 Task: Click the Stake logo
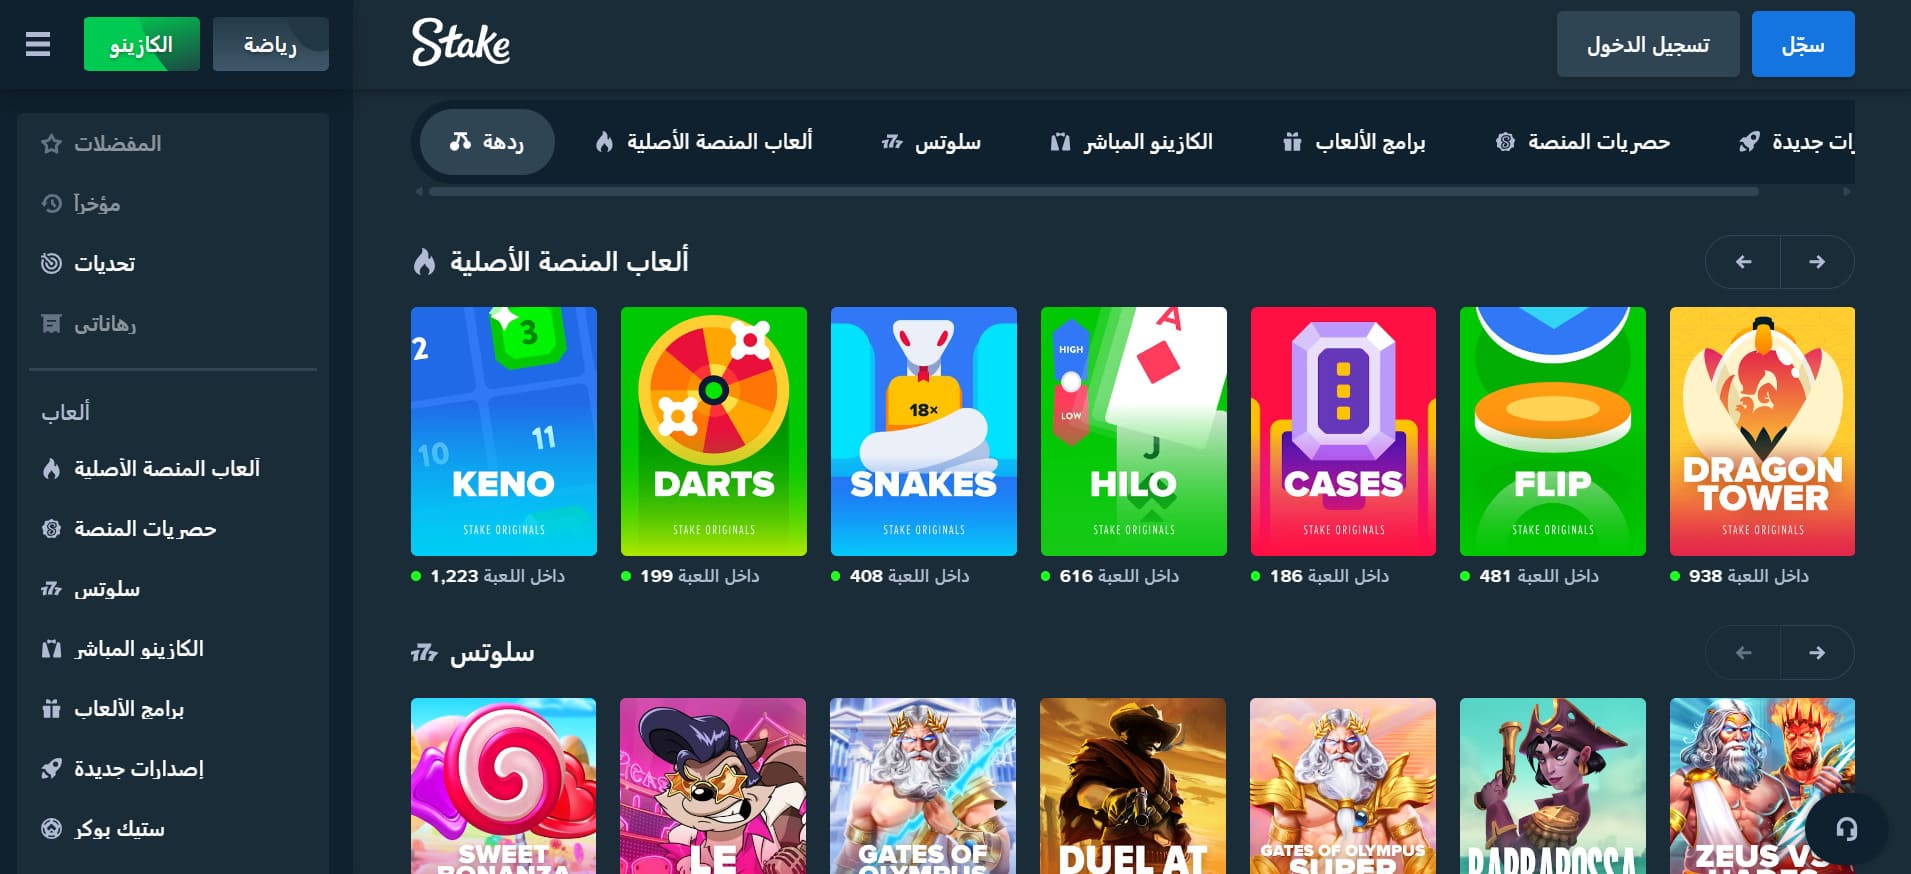tap(461, 43)
